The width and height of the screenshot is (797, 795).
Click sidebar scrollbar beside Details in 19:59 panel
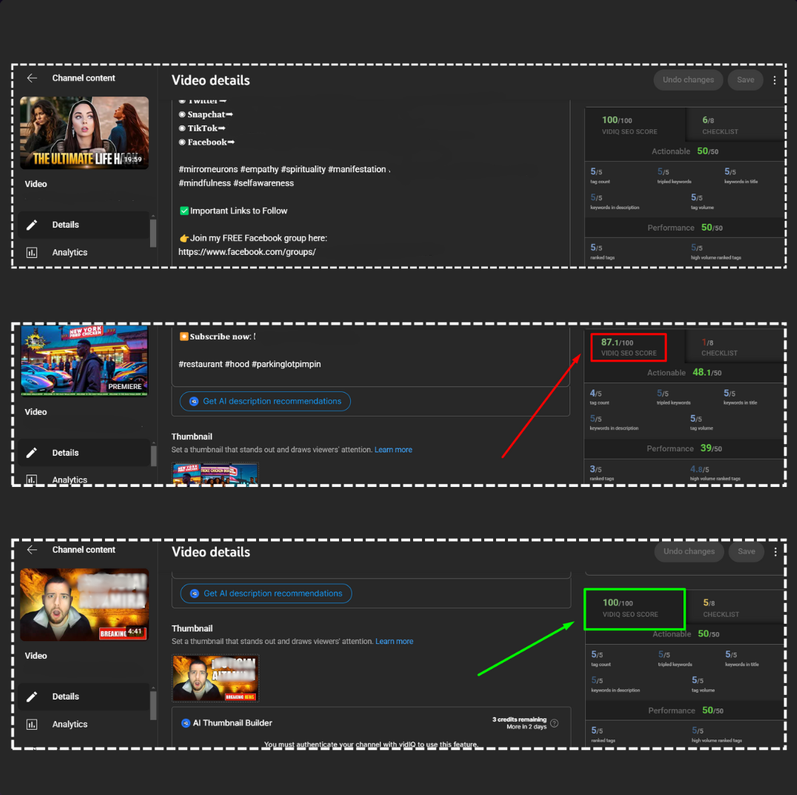(x=153, y=233)
